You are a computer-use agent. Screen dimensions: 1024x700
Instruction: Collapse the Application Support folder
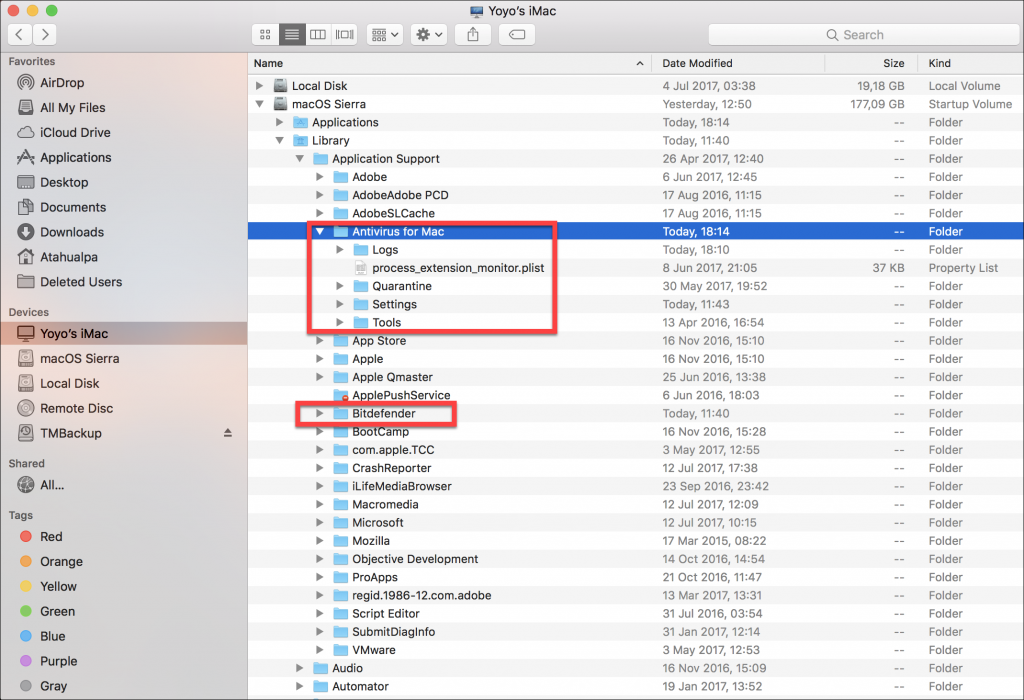click(x=300, y=159)
